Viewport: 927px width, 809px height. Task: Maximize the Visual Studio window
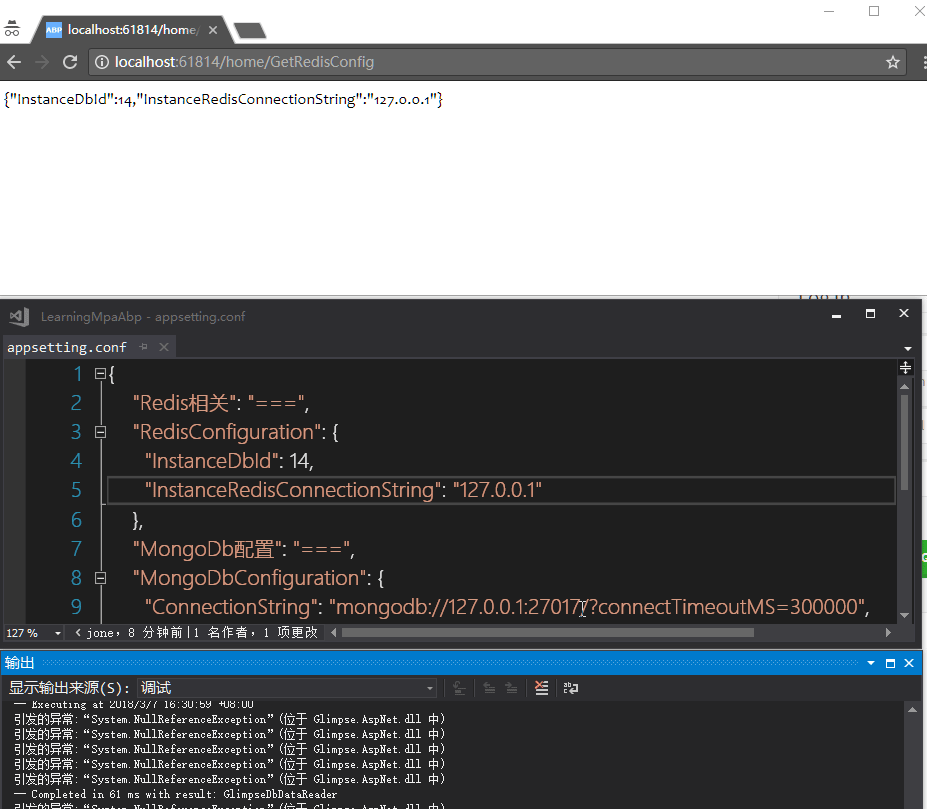(870, 314)
